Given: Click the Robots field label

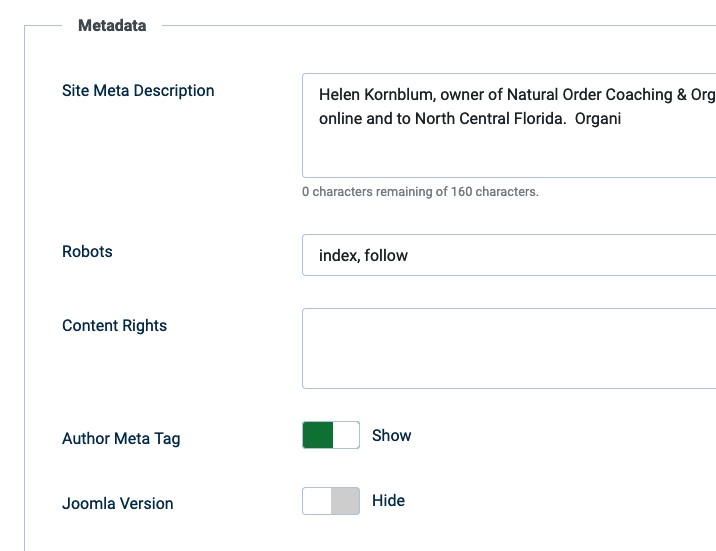Looking at the screenshot, I should [x=87, y=251].
